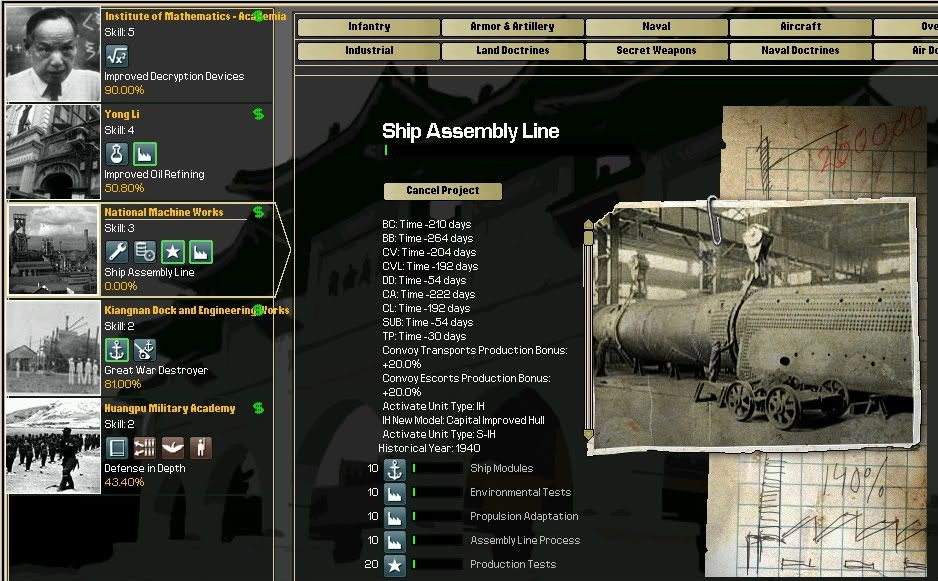This screenshot has width=938, height=581.
Task: Click the wrench icon for National Machine Works
Action: [x=116, y=251]
